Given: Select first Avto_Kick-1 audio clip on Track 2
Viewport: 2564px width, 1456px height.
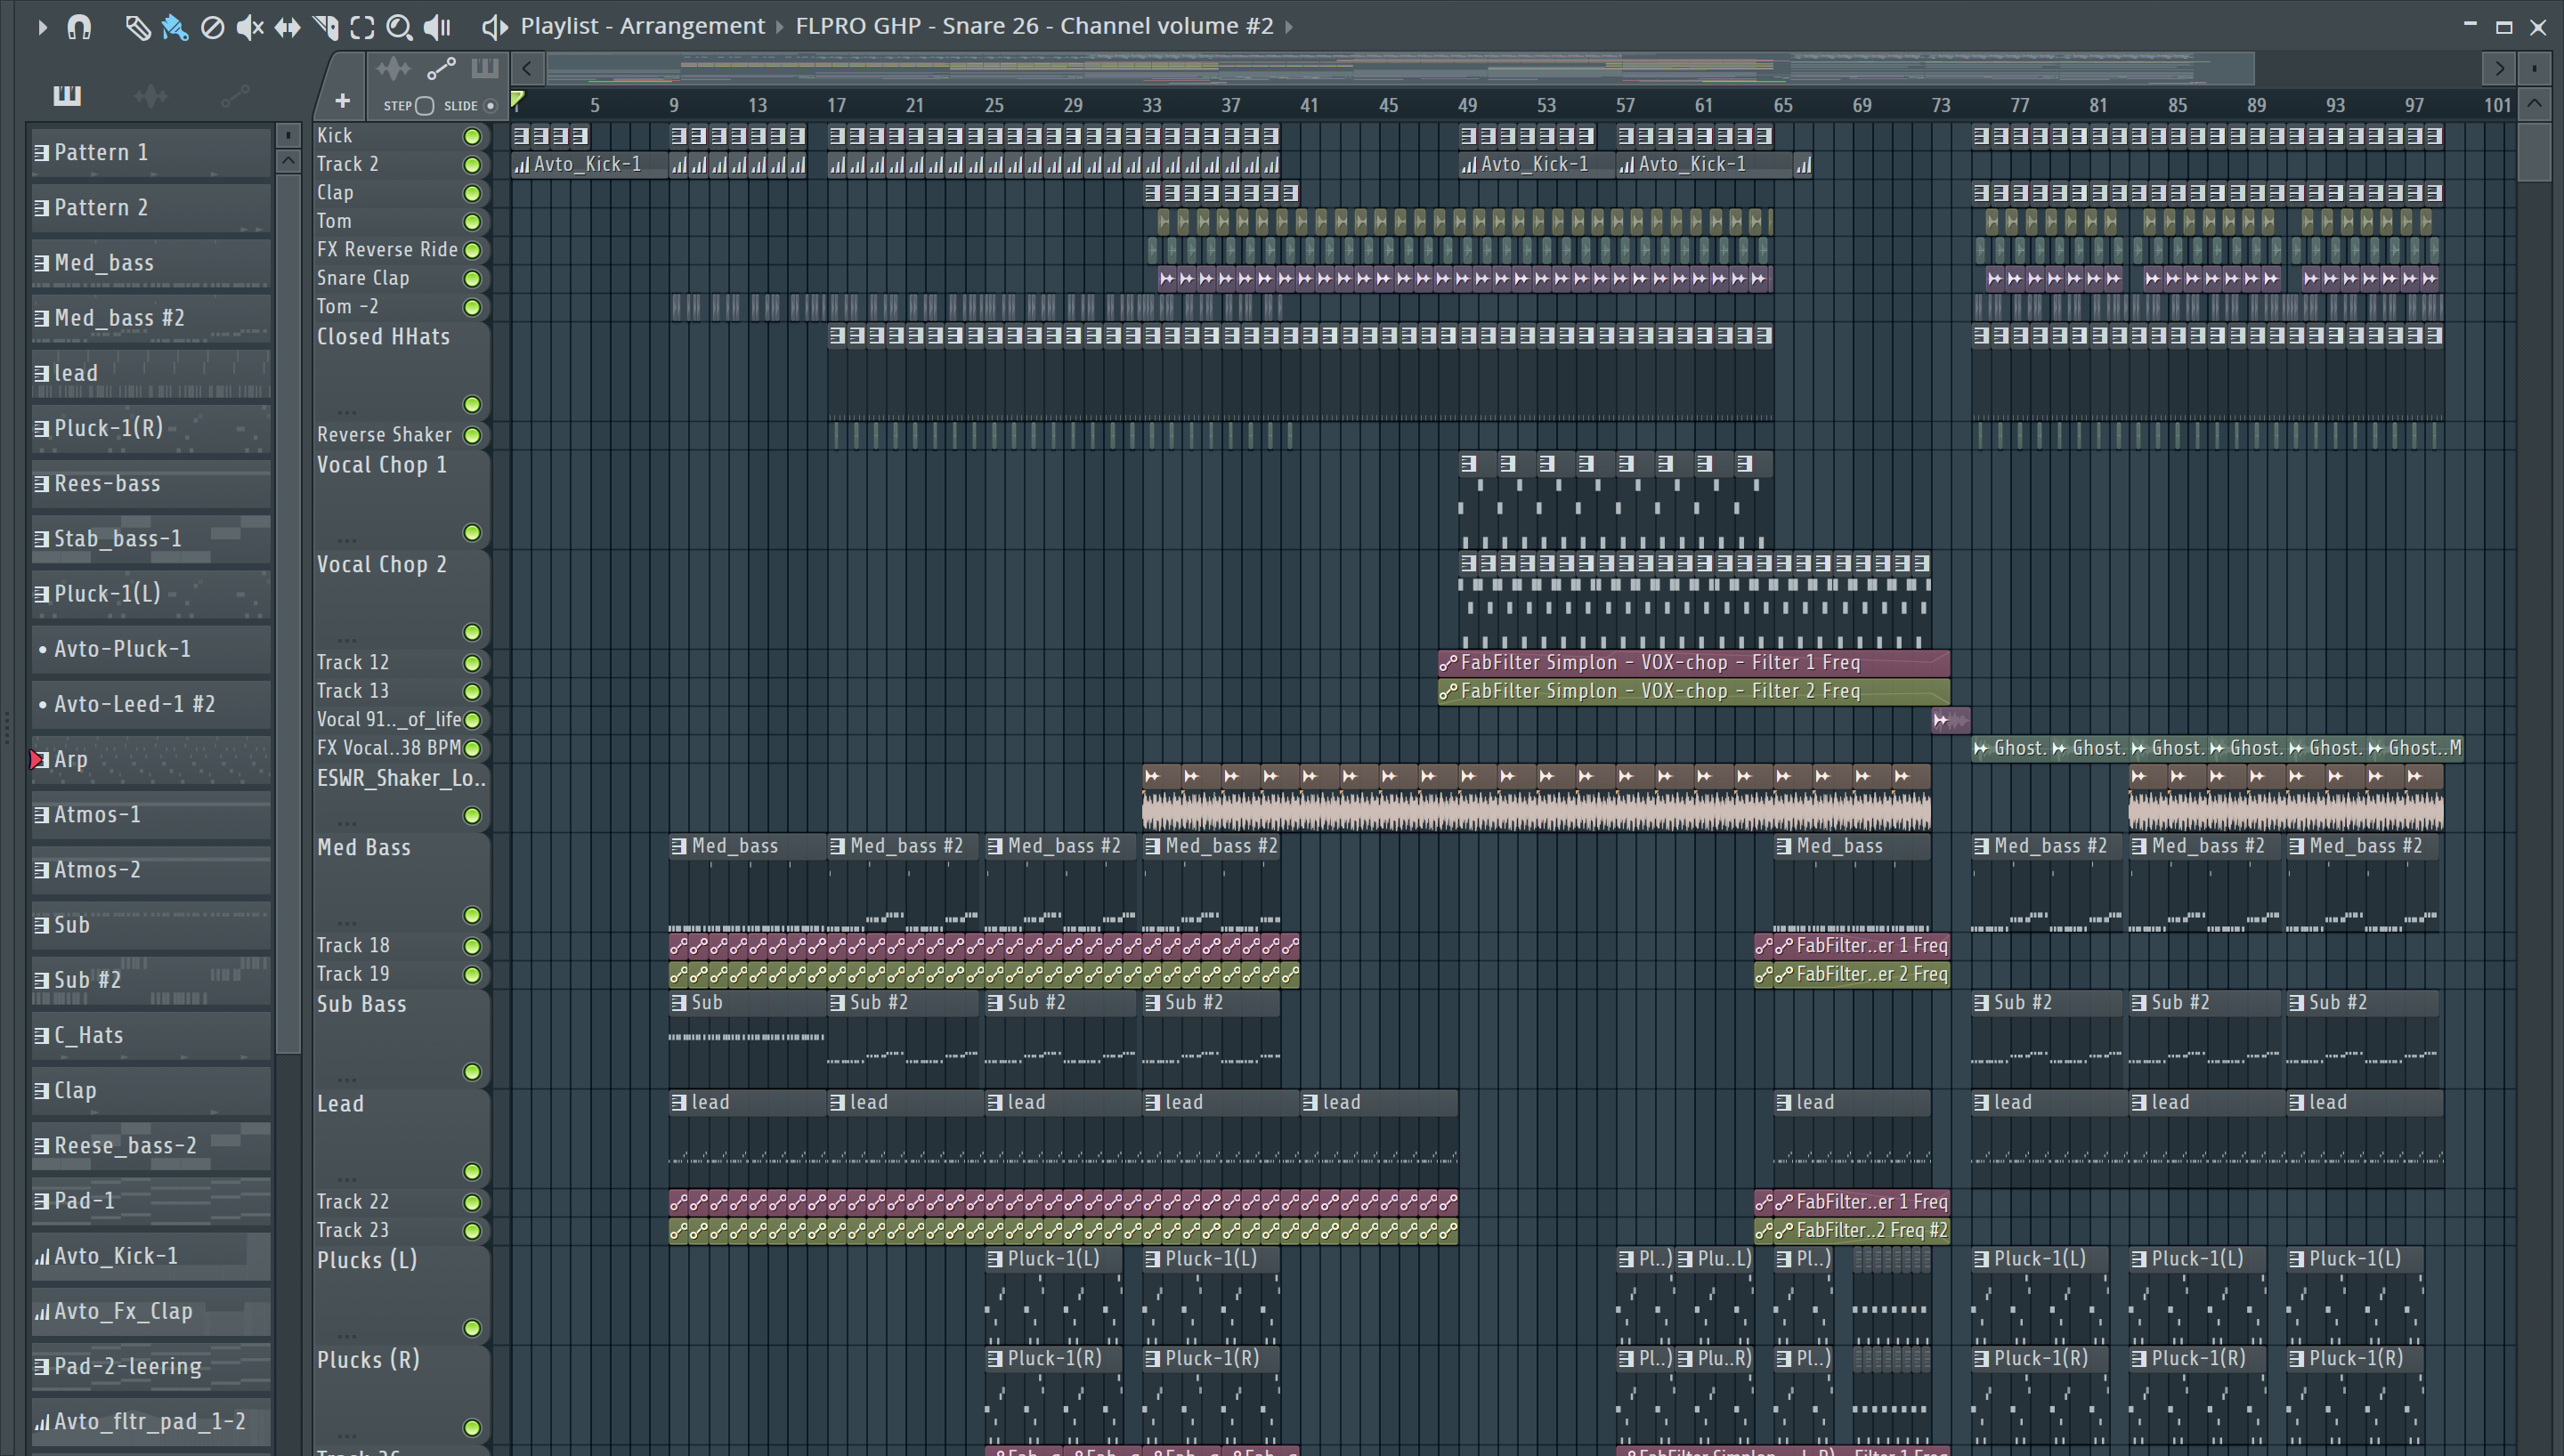Looking at the screenshot, I should tap(589, 164).
